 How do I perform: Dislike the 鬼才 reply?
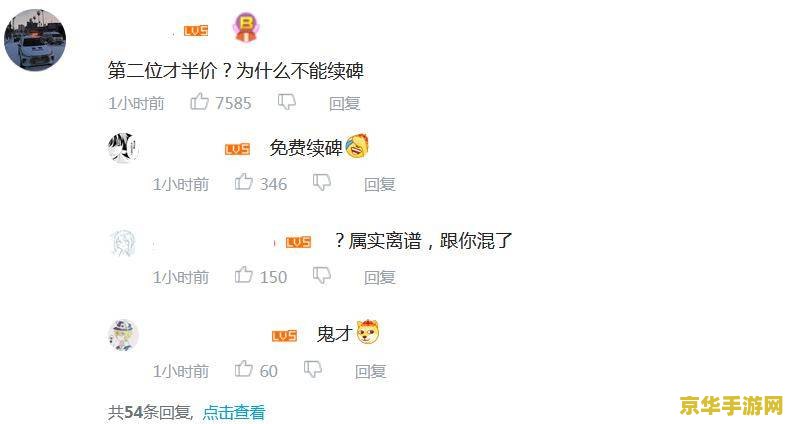pos(312,370)
